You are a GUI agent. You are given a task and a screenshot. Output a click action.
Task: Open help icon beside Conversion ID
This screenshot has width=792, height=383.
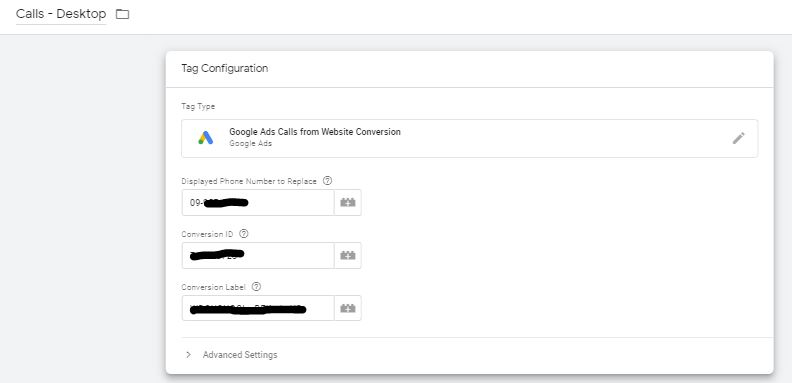[244, 234]
